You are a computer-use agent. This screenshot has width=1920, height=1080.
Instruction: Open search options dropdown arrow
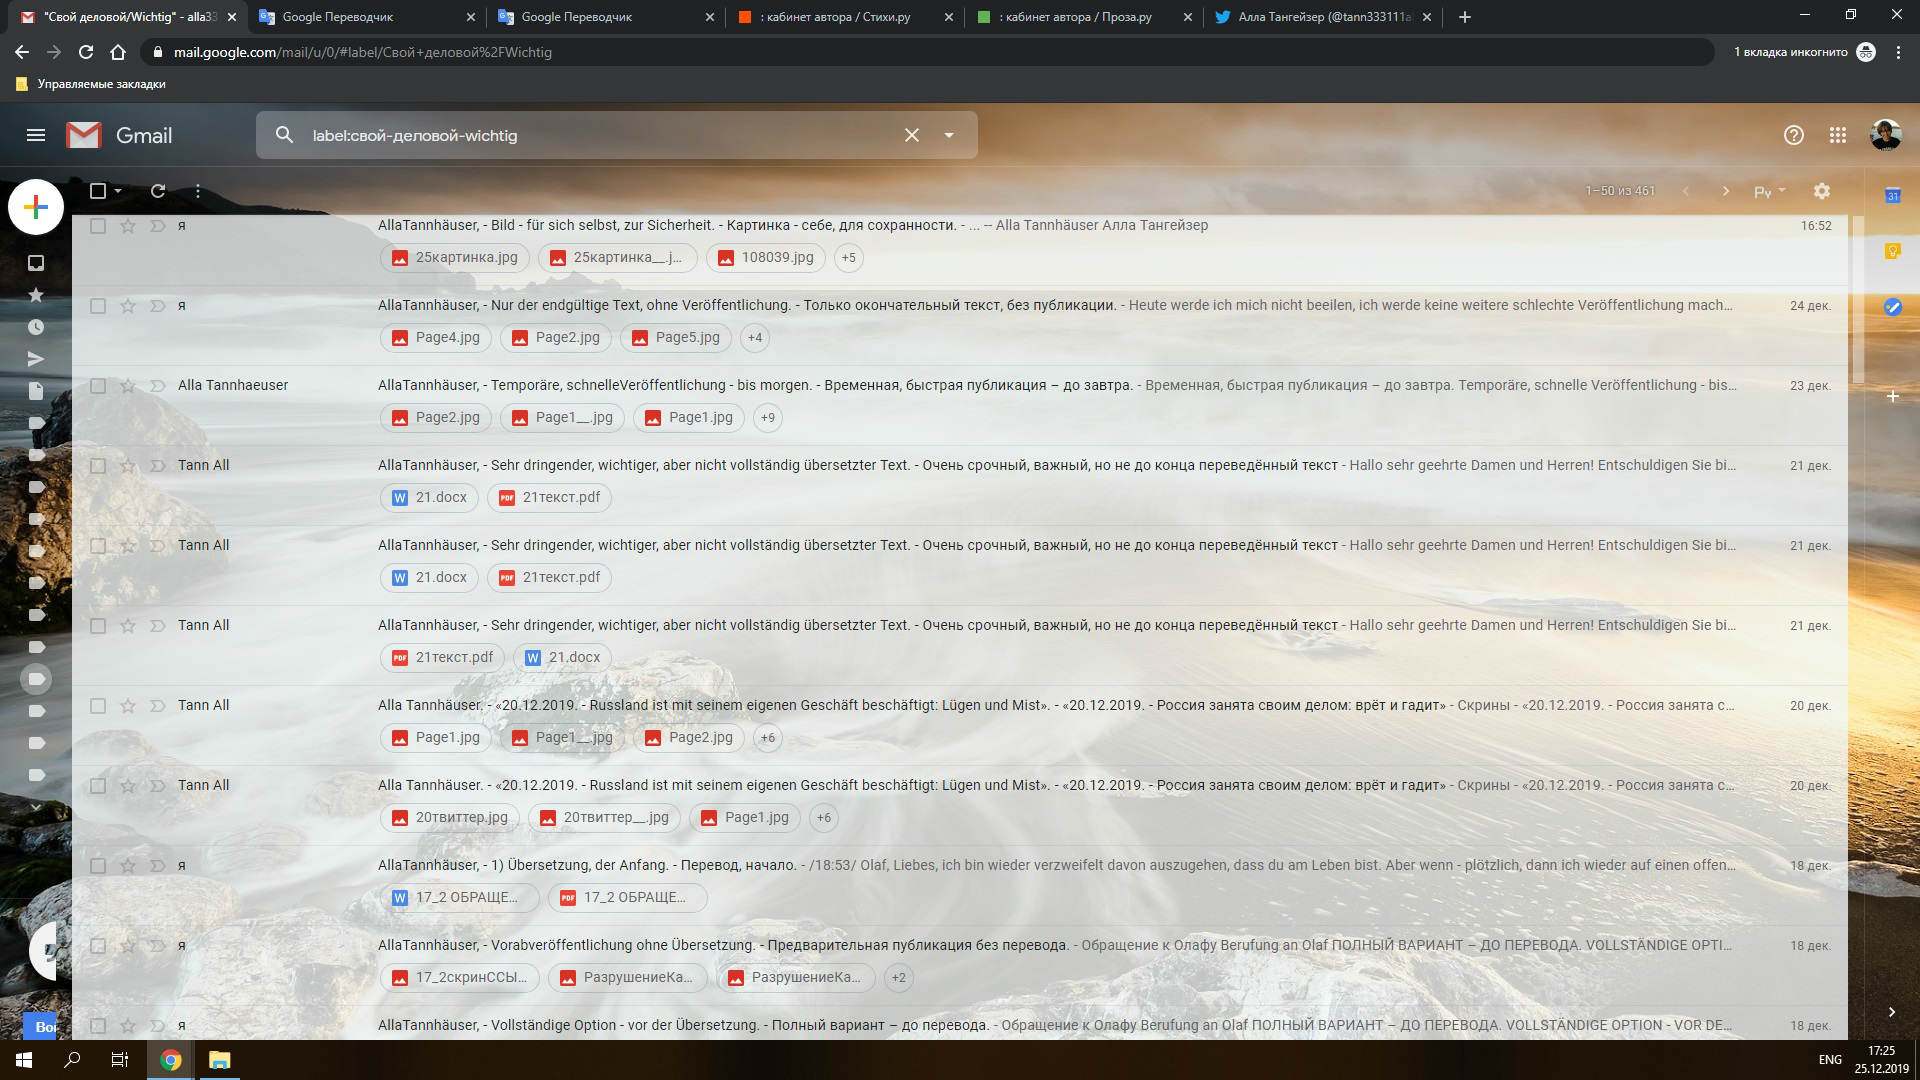949,135
